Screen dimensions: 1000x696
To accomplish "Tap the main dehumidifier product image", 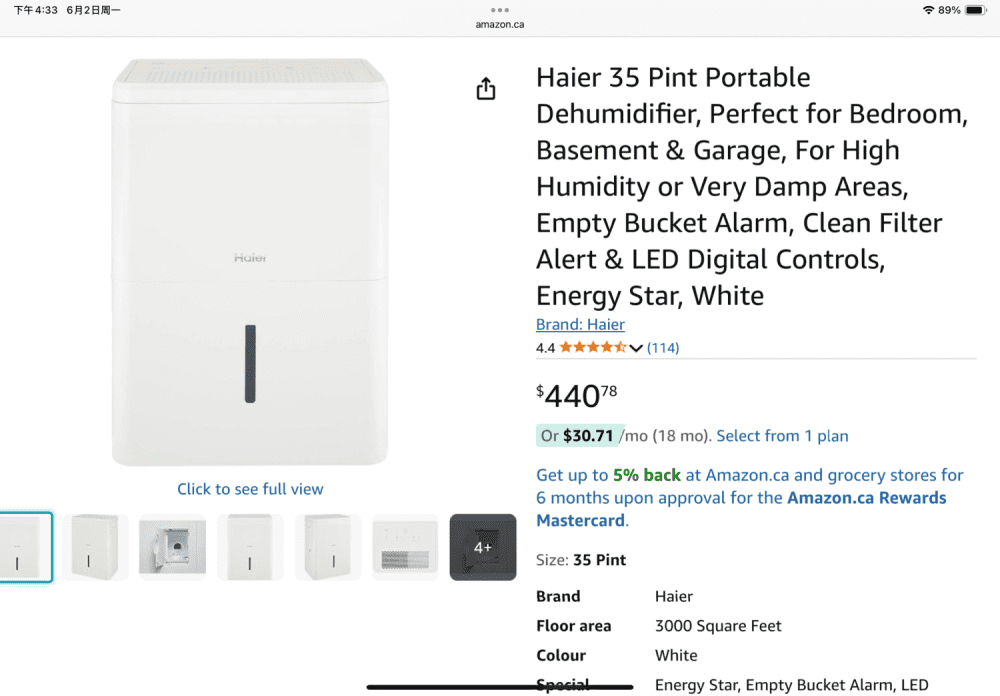I will pyautogui.click(x=249, y=262).
